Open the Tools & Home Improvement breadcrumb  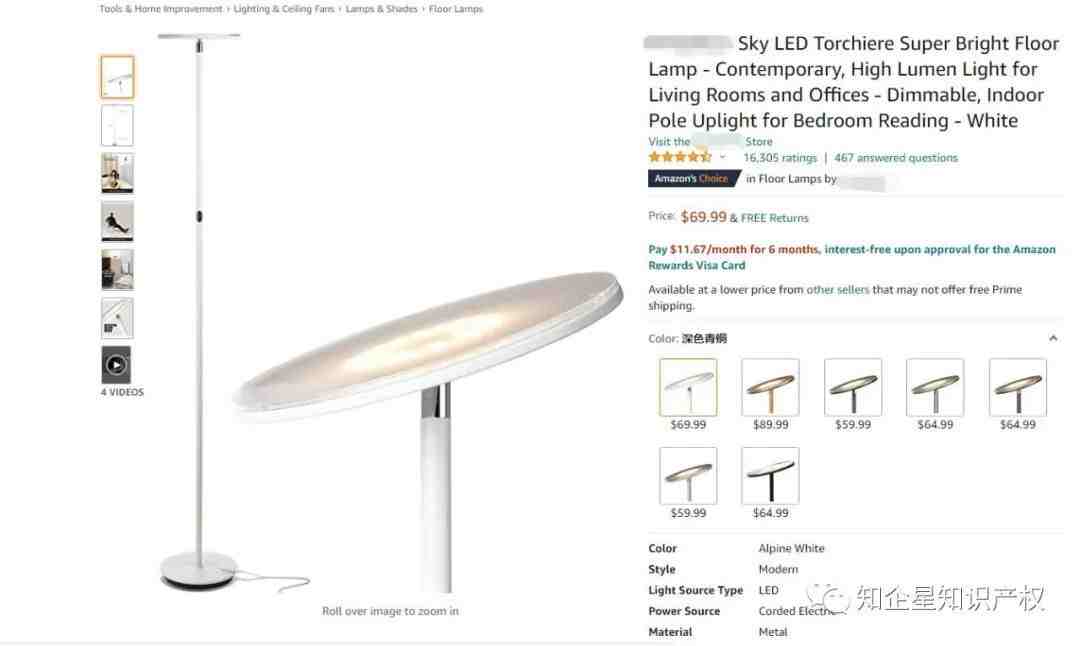click(160, 9)
